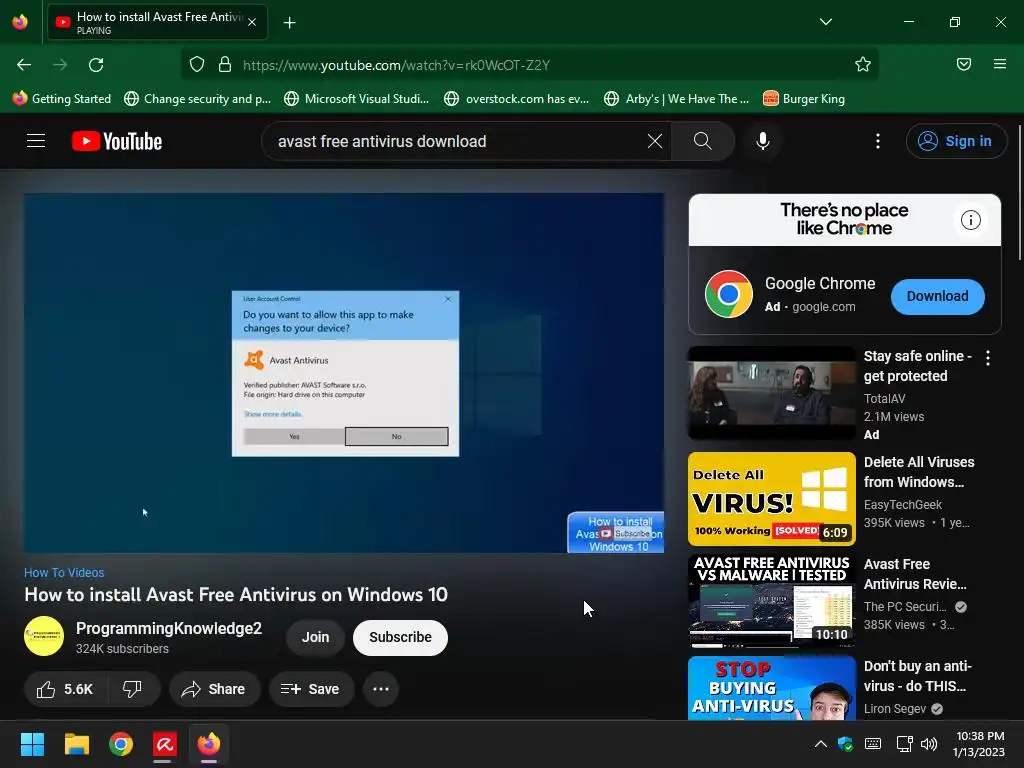Image resolution: width=1024 pixels, height=768 pixels.
Task: Open Arby's bookmark
Action: (676, 99)
